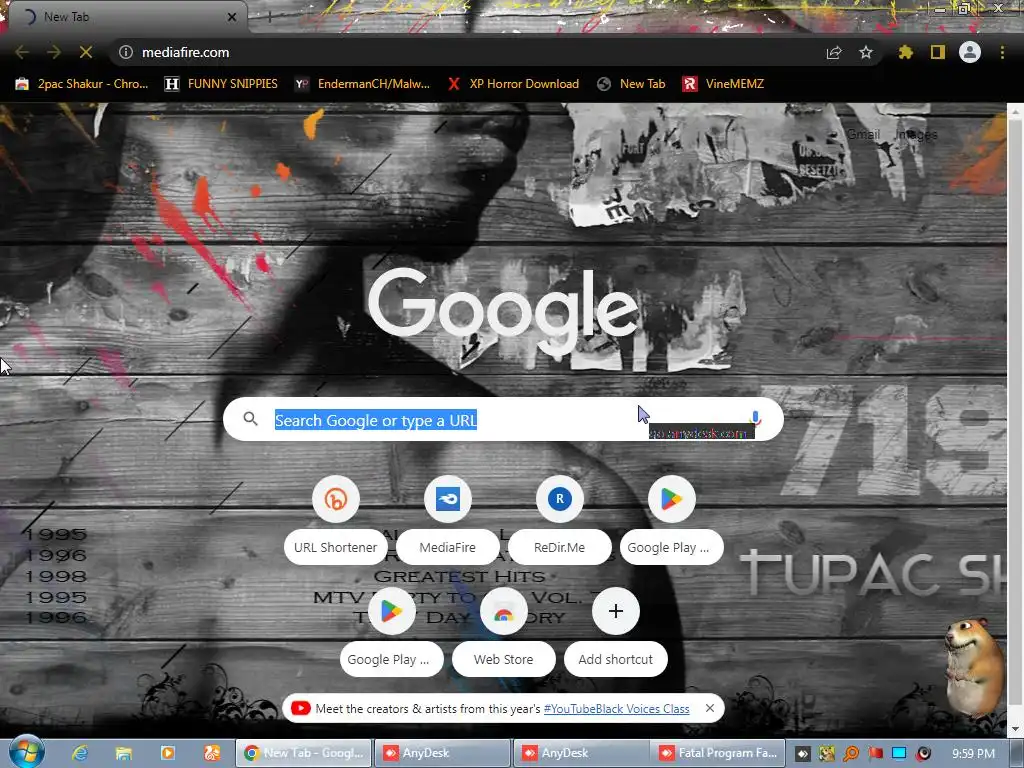The width and height of the screenshot is (1024, 768).
Task: Close the New Tab tab
Action: pyautogui.click(x=231, y=17)
